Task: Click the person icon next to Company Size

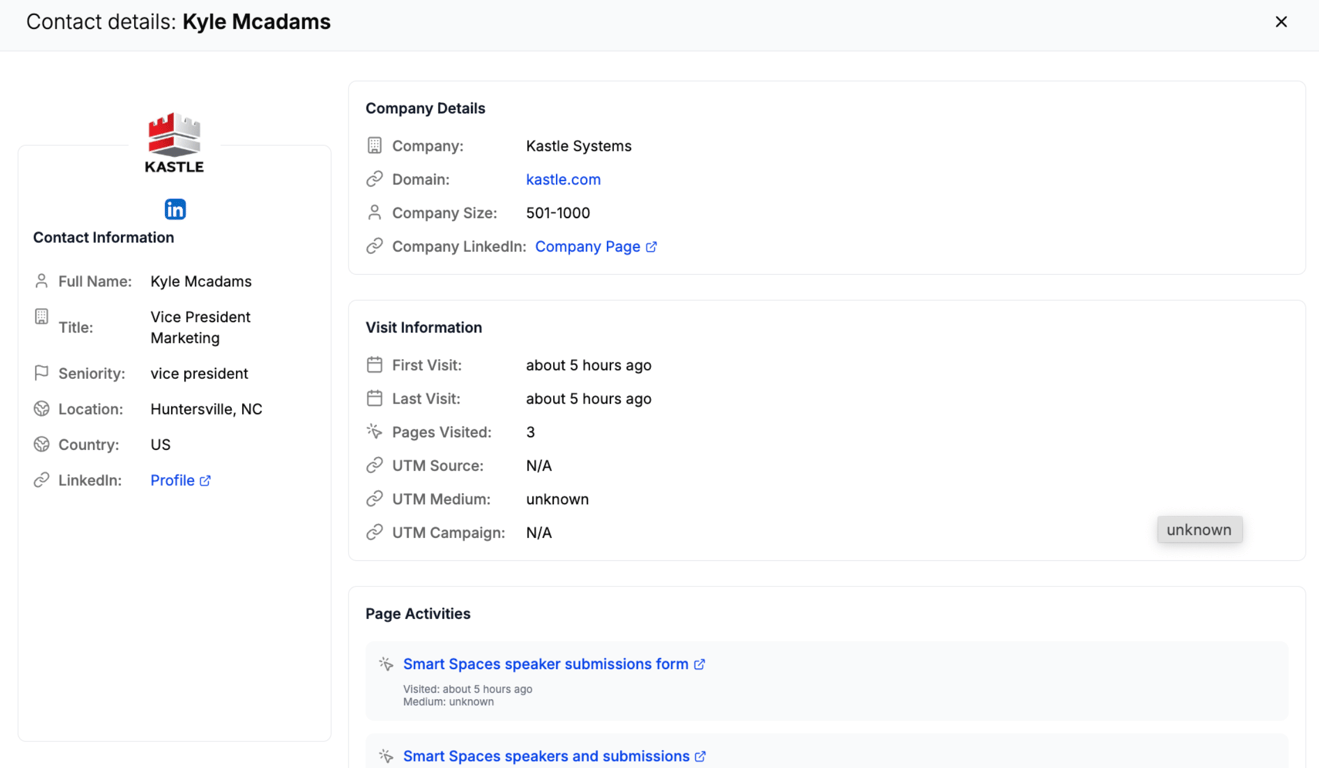Action: coord(374,212)
